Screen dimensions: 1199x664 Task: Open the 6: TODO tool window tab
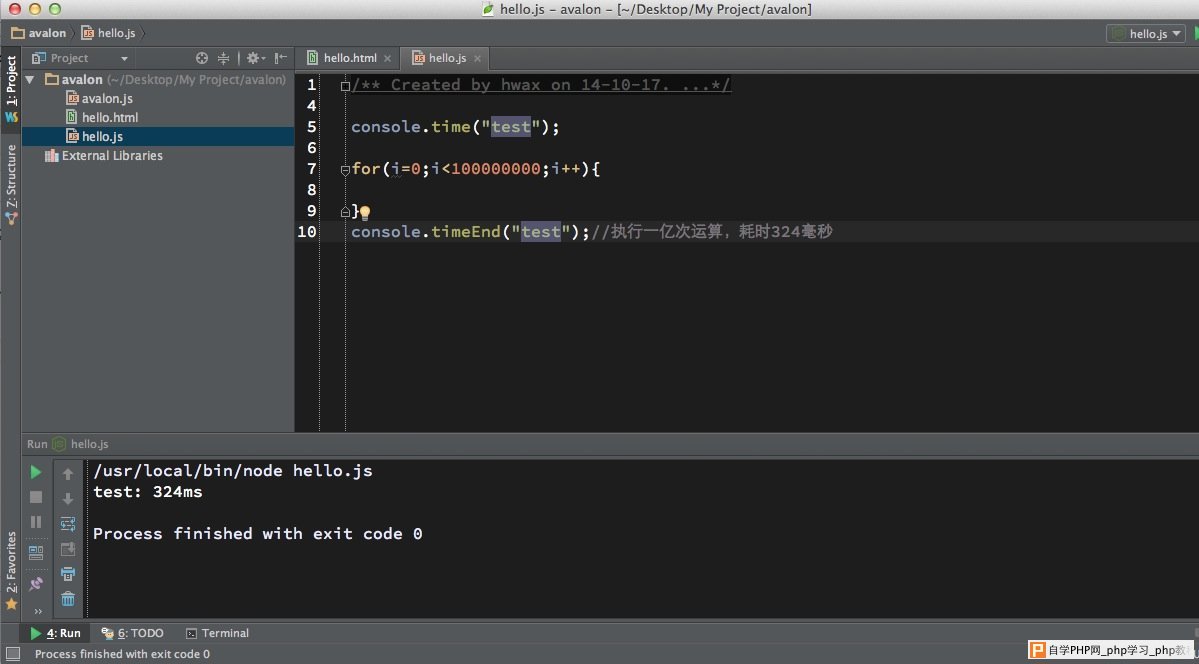click(132, 633)
